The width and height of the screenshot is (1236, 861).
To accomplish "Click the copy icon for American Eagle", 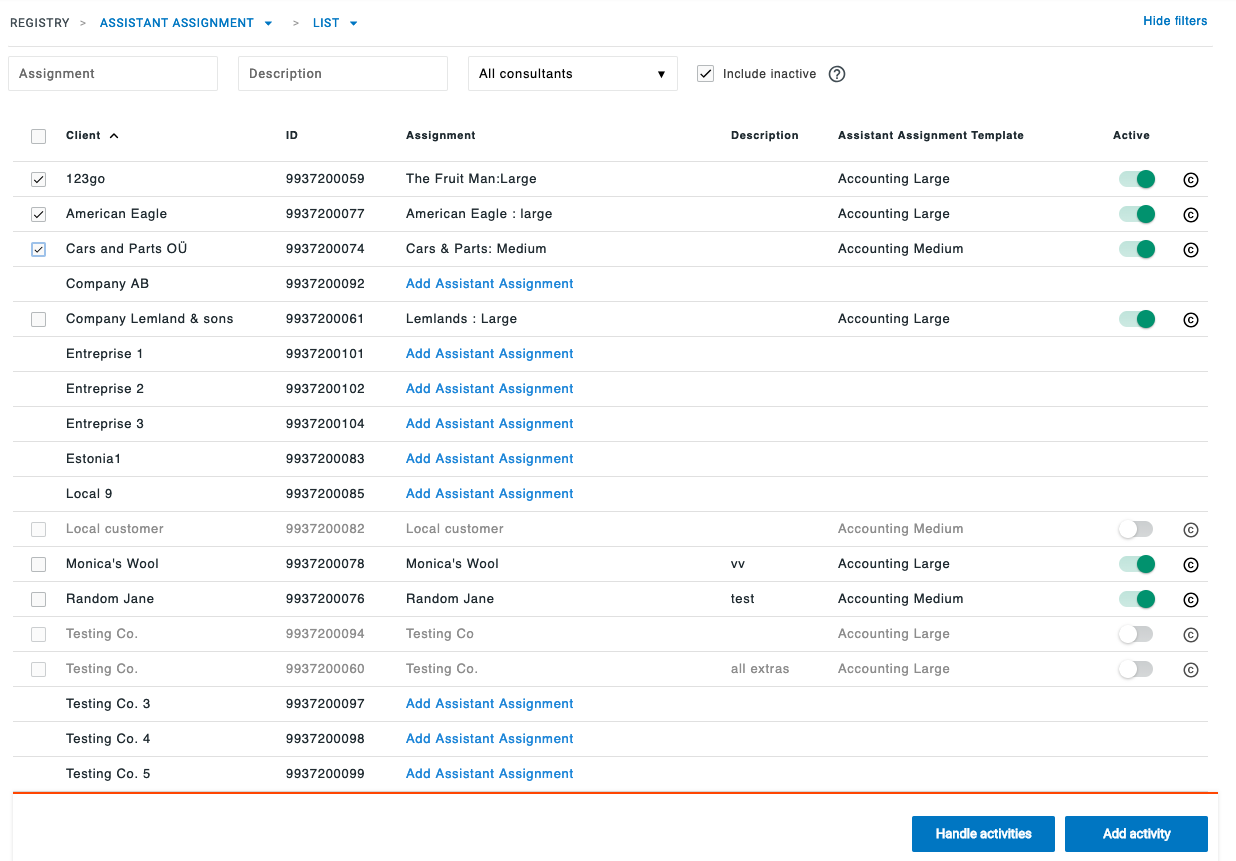I will [x=1190, y=215].
